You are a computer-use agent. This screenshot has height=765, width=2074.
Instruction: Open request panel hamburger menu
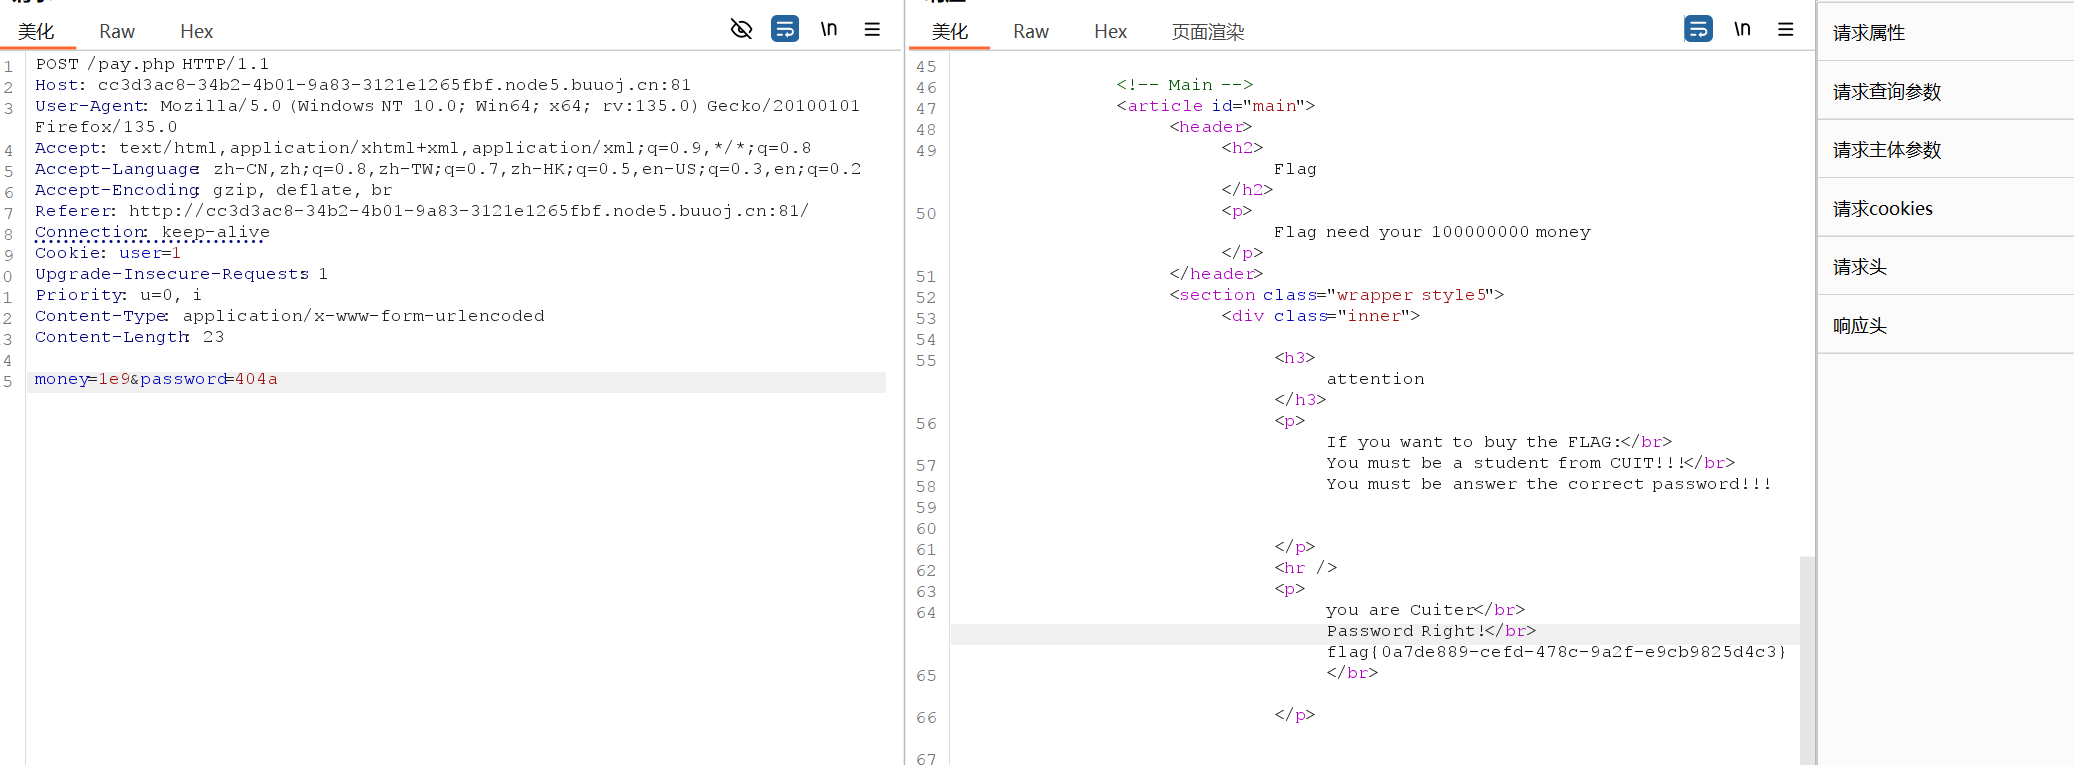click(872, 29)
